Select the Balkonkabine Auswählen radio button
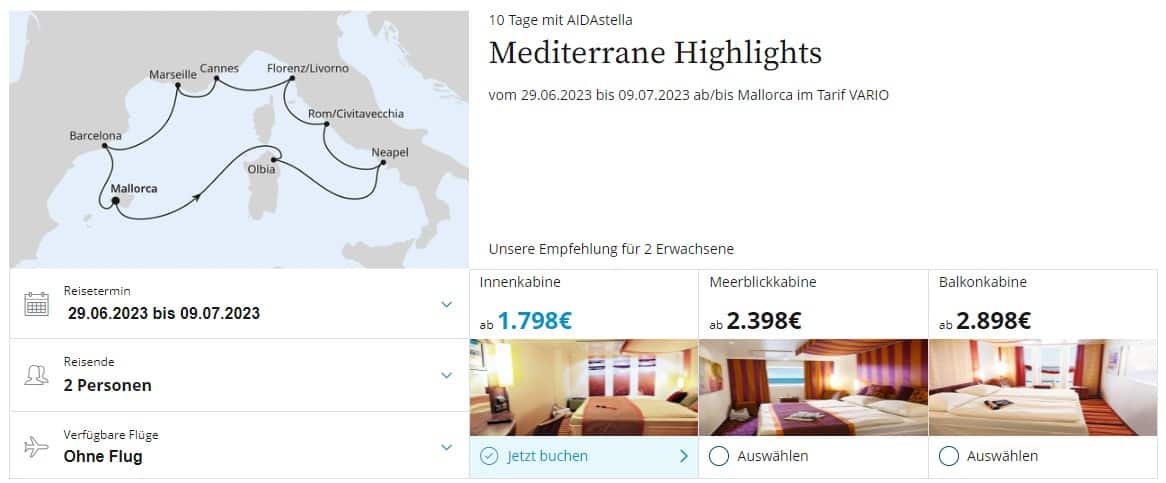Image resolution: width=1166 pixels, height=483 pixels. (x=948, y=456)
